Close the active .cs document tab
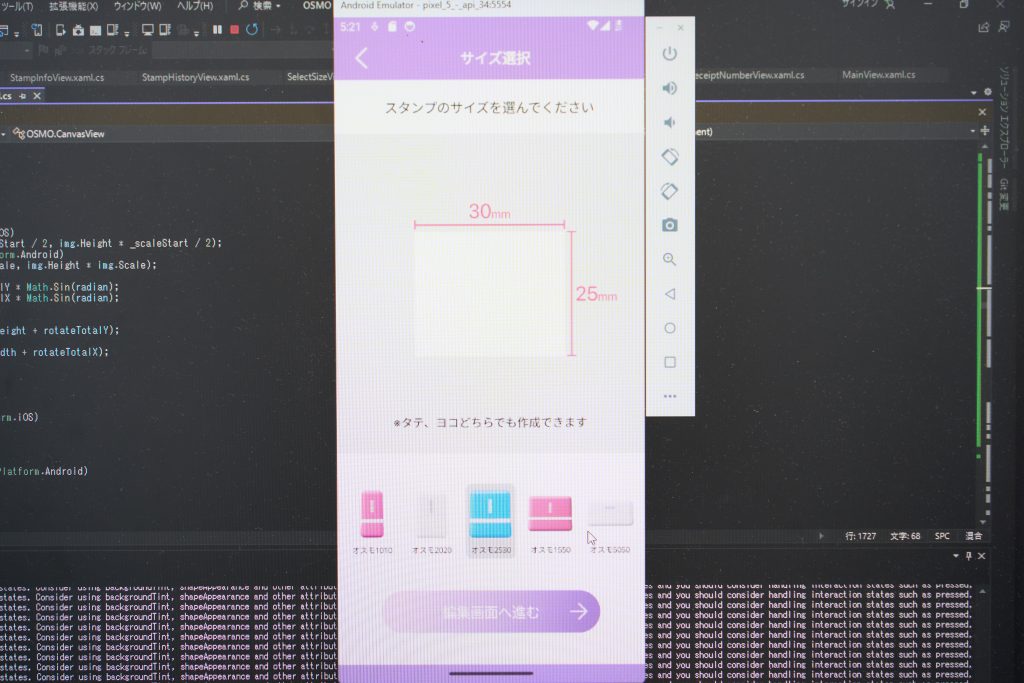Viewport: 1024px width, 683px height. pos(37,96)
